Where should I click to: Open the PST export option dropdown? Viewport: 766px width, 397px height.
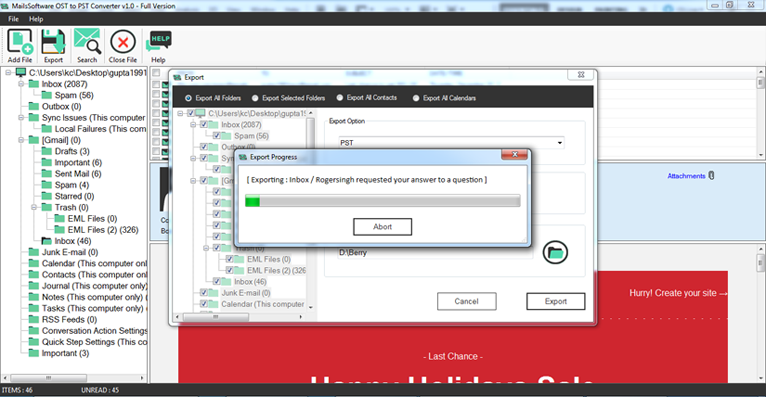click(x=451, y=143)
